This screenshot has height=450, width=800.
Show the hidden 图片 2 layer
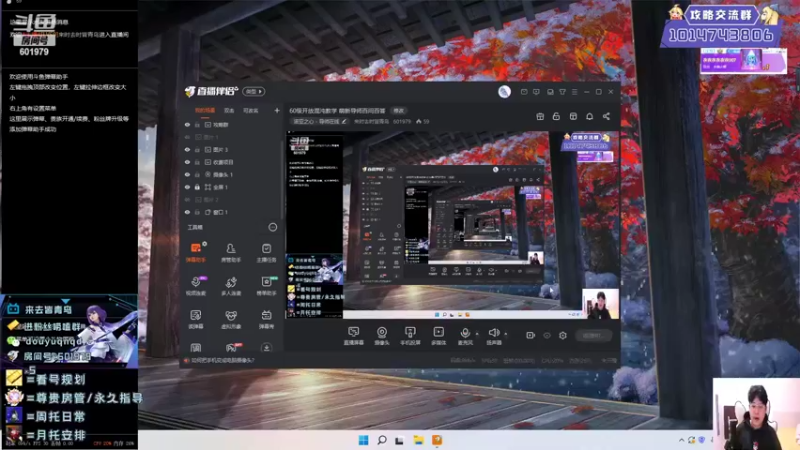(187, 199)
